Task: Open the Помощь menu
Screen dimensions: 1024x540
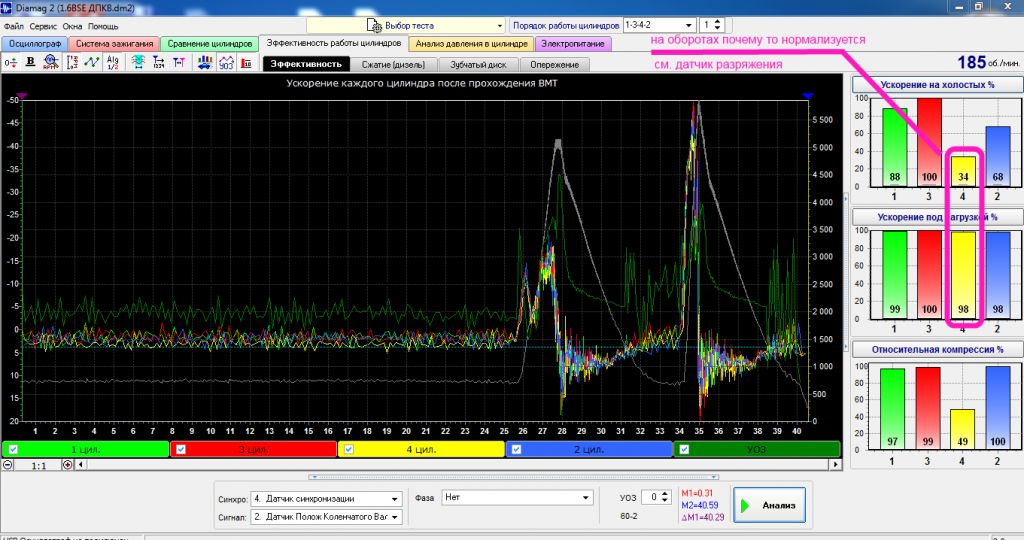Action: pos(103,26)
